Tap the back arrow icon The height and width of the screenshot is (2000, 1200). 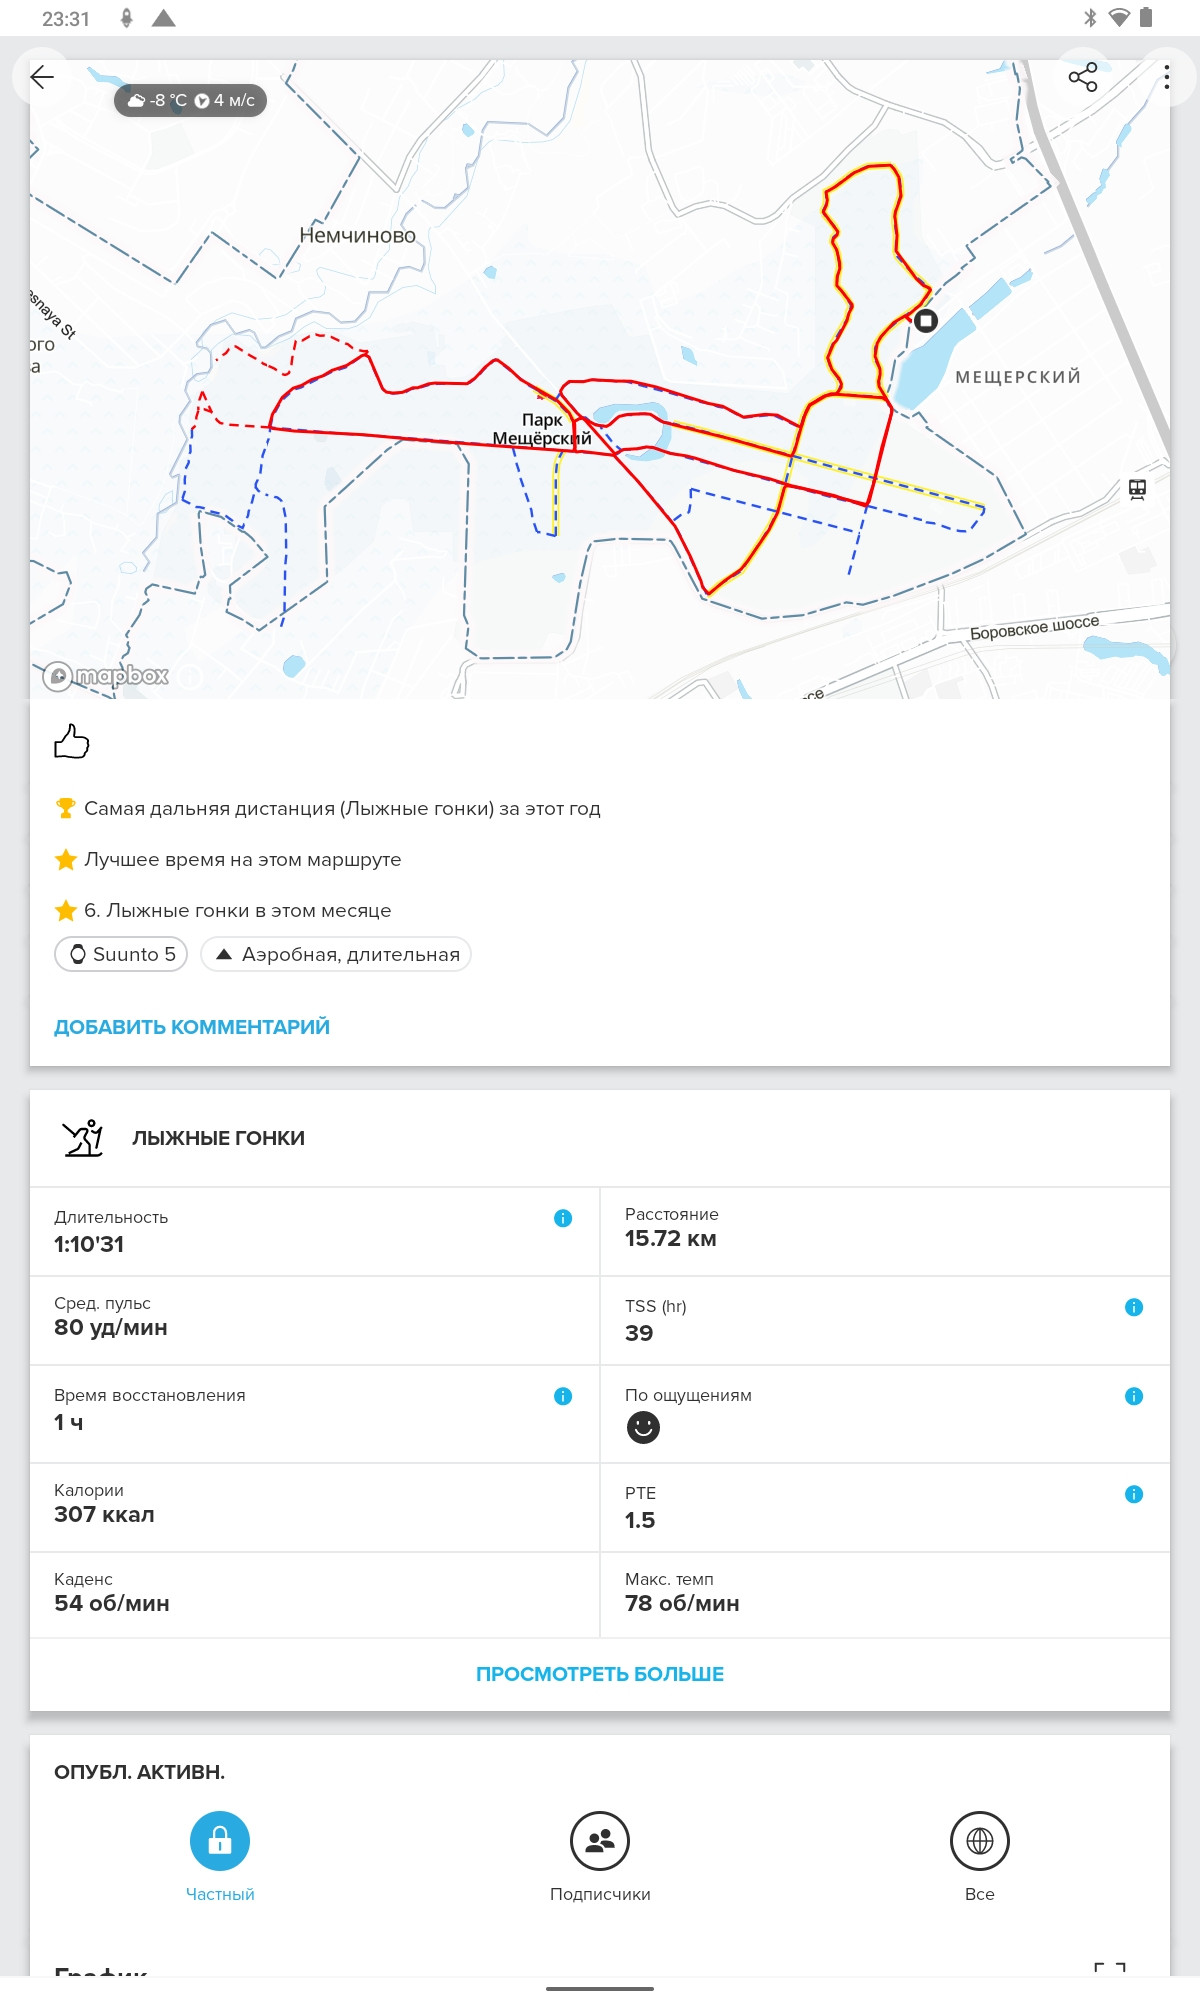tap(42, 77)
